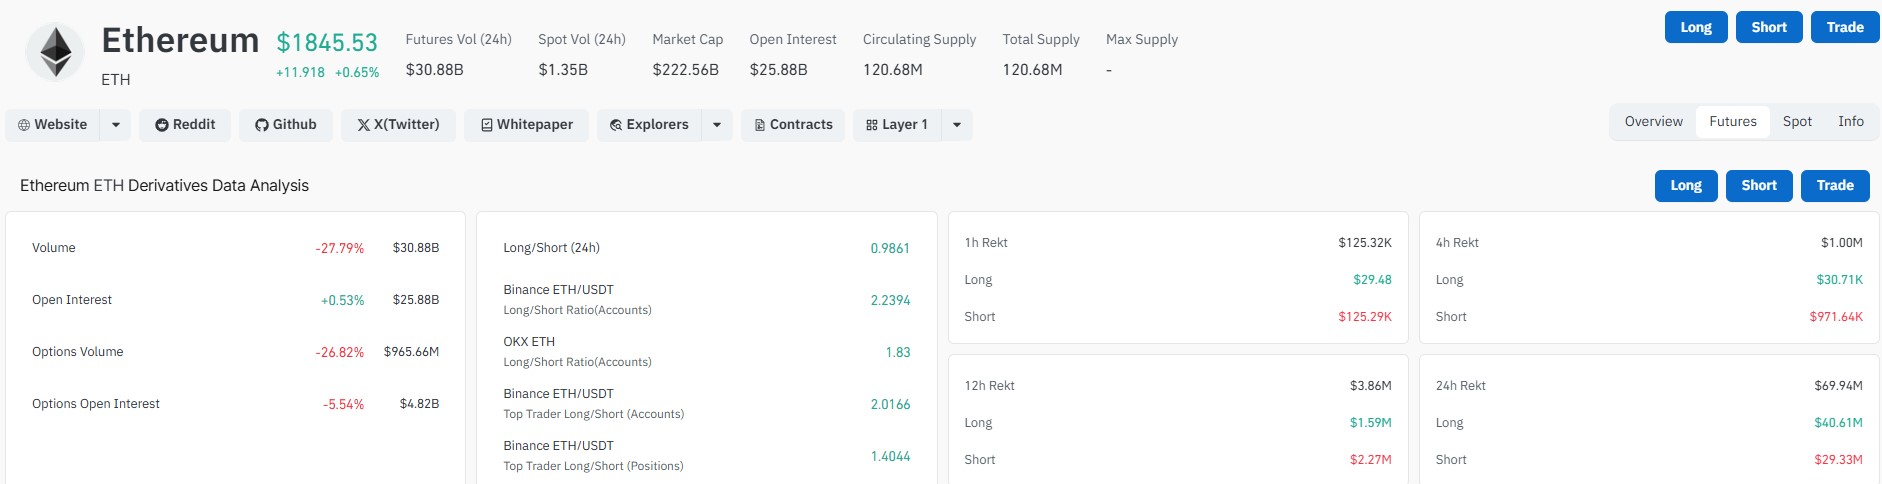Click the Reddit logo icon
This screenshot has width=1882, height=484.
point(162,125)
